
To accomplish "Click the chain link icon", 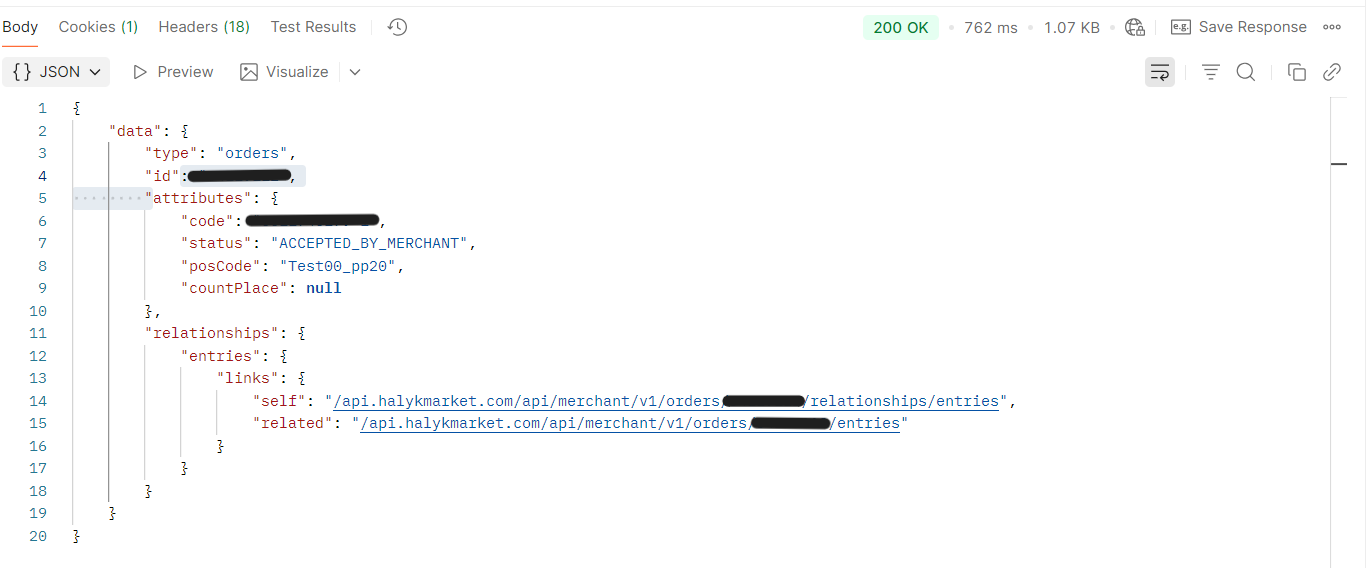I will [x=1331, y=72].
